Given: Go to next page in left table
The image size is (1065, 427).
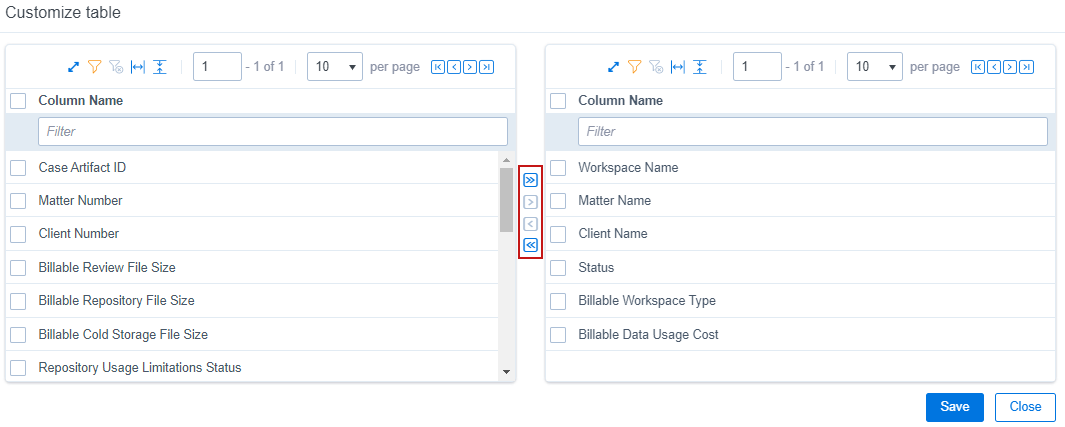Looking at the screenshot, I should [470, 67].
